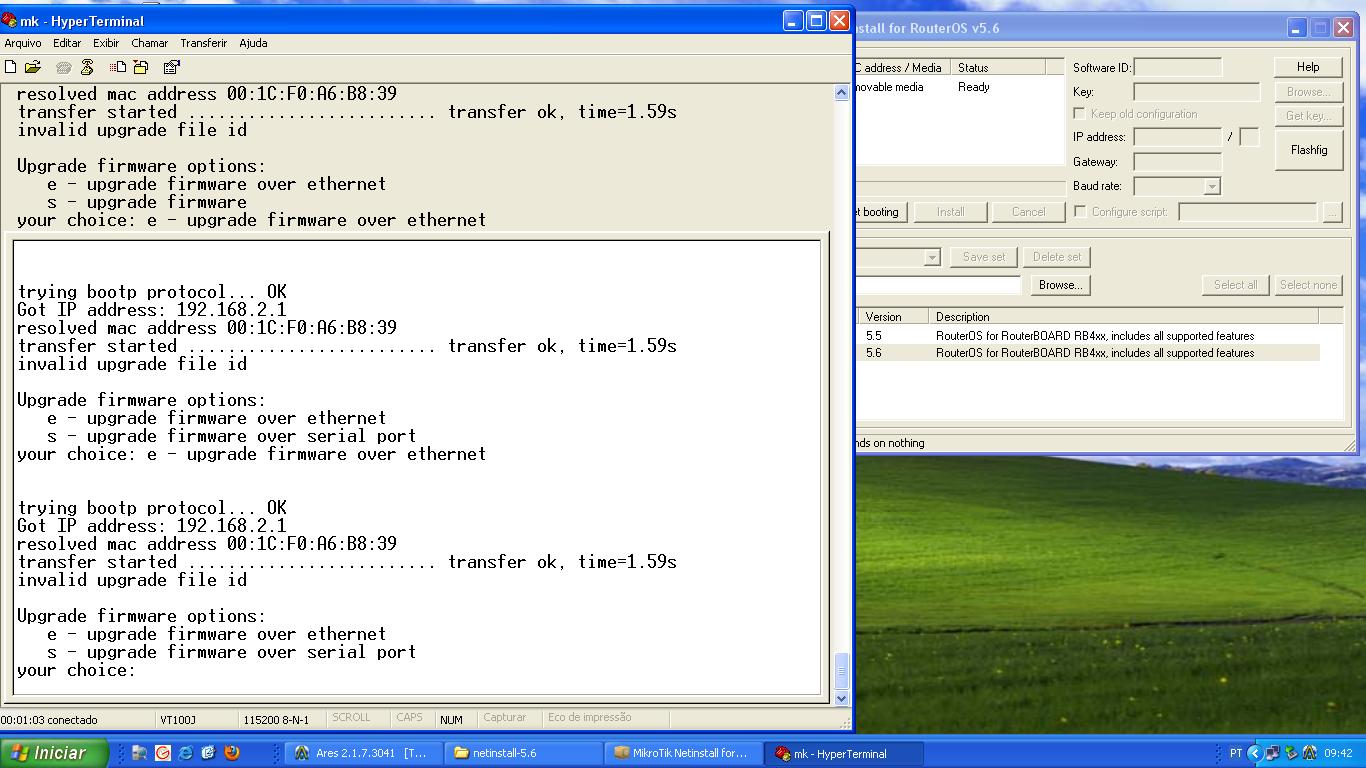
Task: Select the removable media Ready device row
Action: click(x=960, y=87)
